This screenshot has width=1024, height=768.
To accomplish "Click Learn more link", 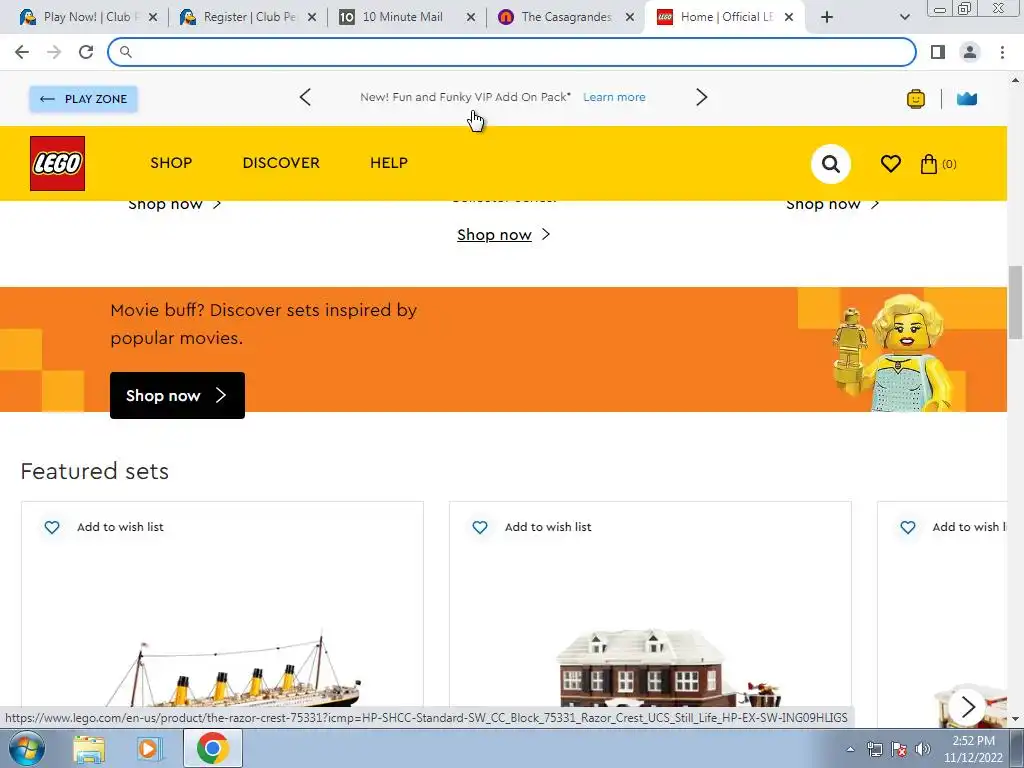I will click(614, 97).
